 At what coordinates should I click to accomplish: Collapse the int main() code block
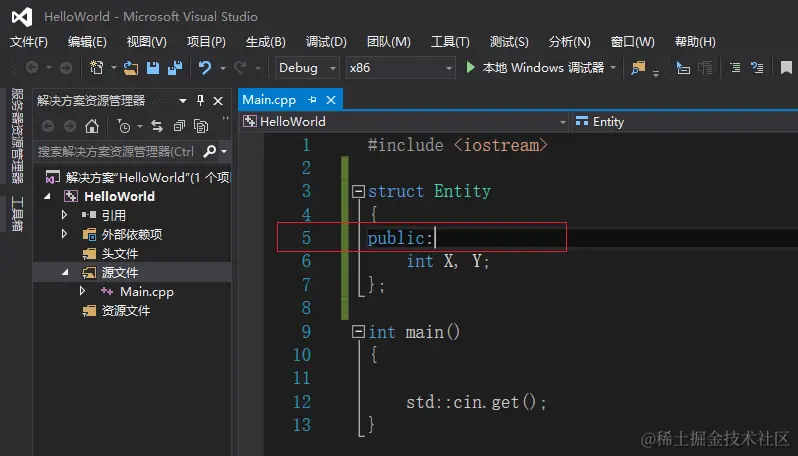pyautogui.click(x=358, y=332)
